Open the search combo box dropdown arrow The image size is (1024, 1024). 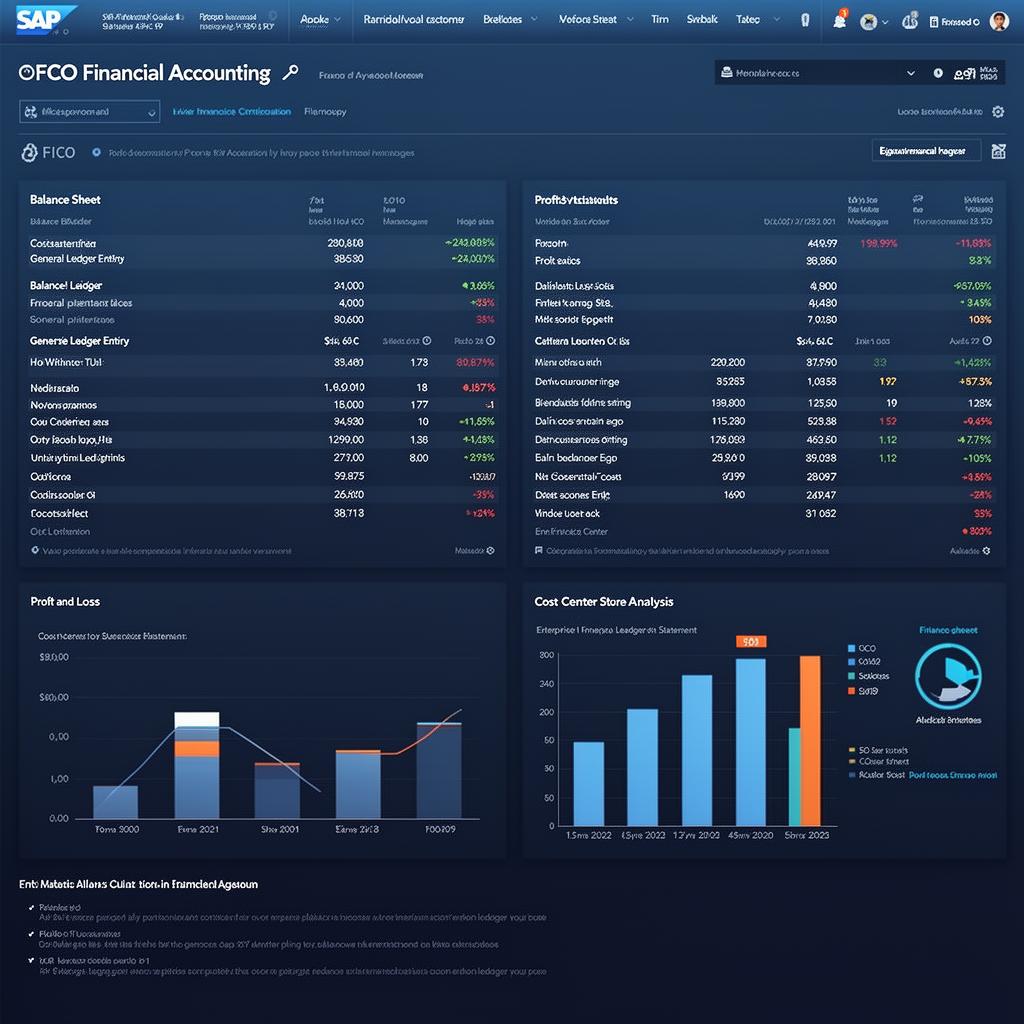tap(910, 73)
